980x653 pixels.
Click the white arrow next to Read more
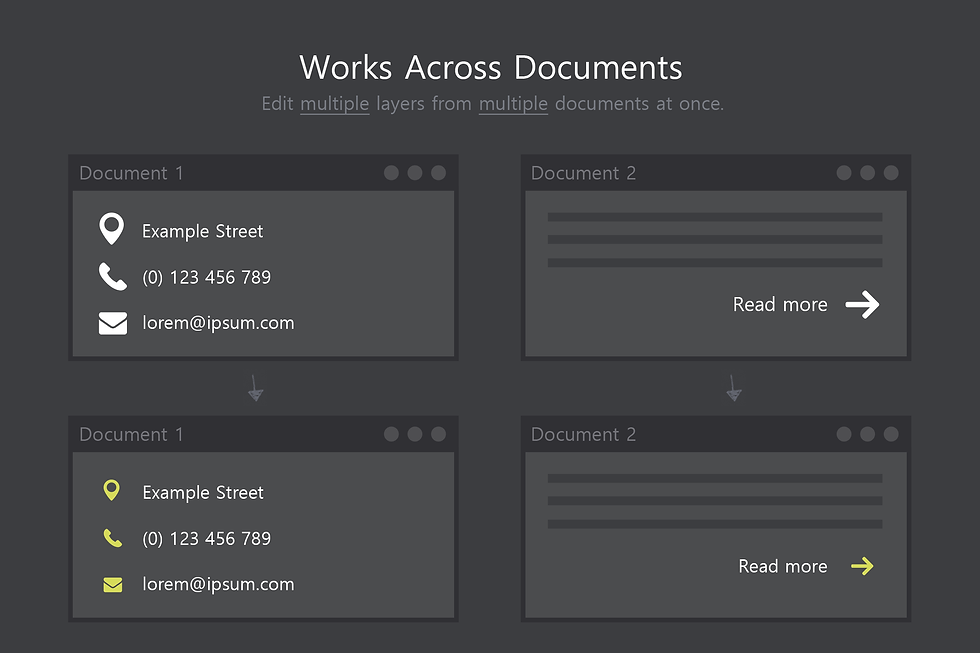pyautogui.click(x=862, y=304)
